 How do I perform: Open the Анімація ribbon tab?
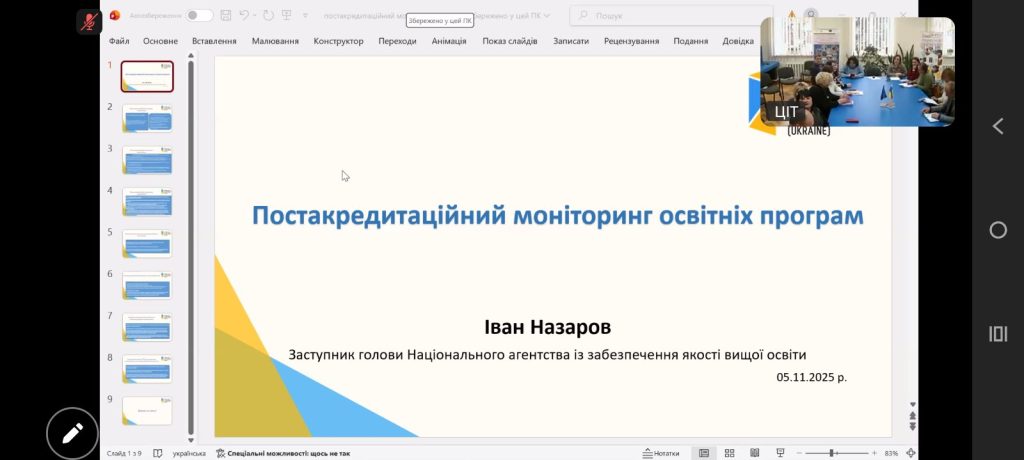[455, 41]
